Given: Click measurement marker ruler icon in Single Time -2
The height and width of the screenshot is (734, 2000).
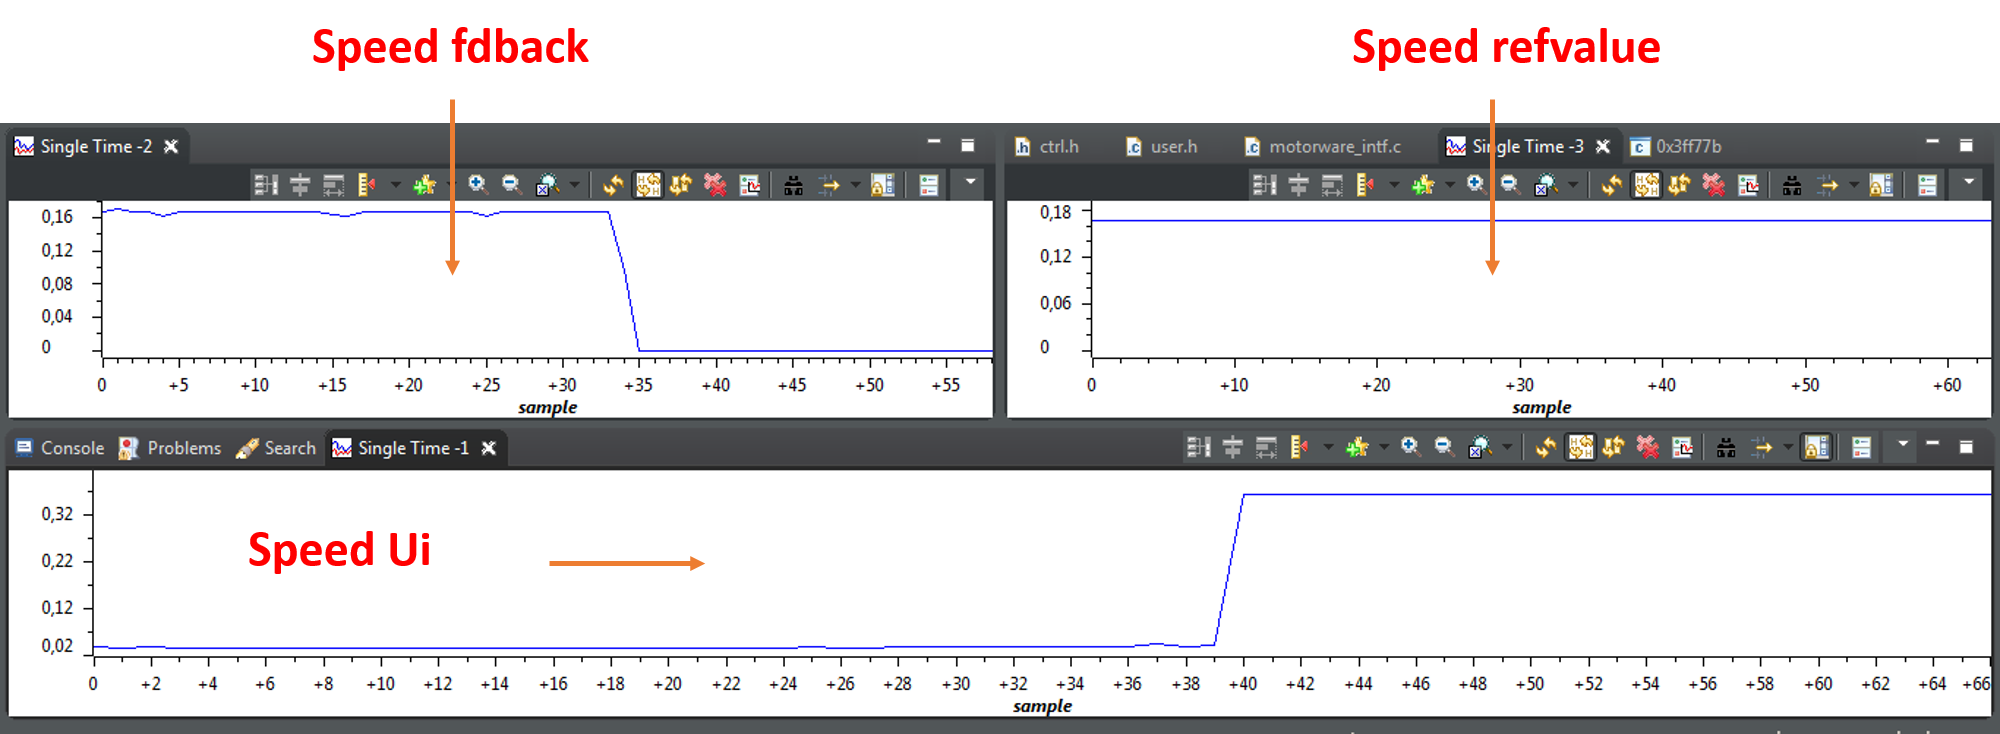Looking at the screenshot, I should tap(367, 185).
